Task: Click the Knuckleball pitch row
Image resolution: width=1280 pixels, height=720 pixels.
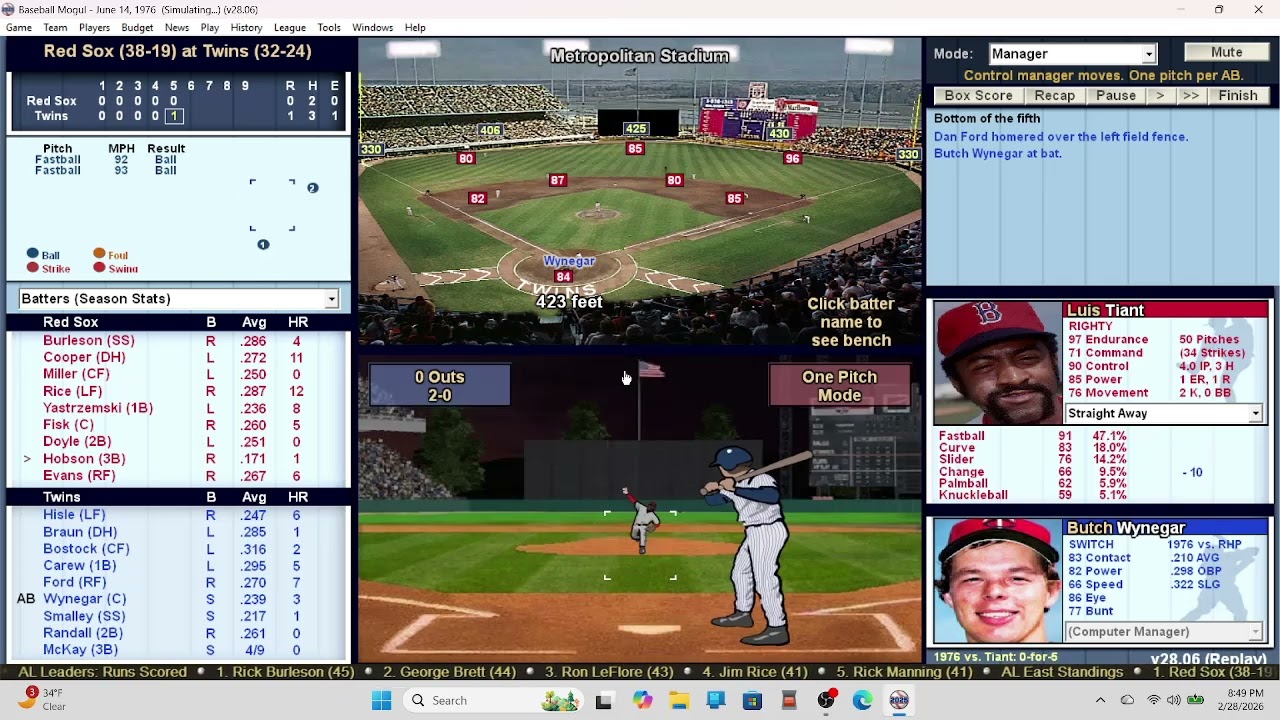Action: tap(1032, 495)
